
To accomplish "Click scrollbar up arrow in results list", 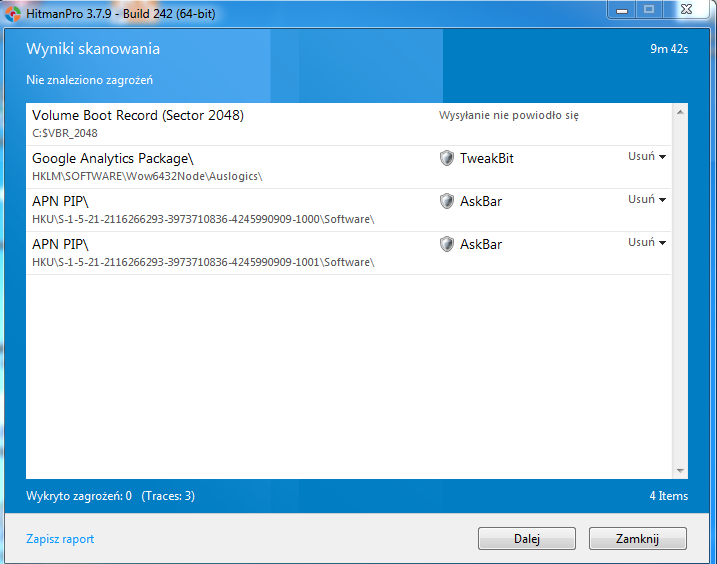I will 680,113.
